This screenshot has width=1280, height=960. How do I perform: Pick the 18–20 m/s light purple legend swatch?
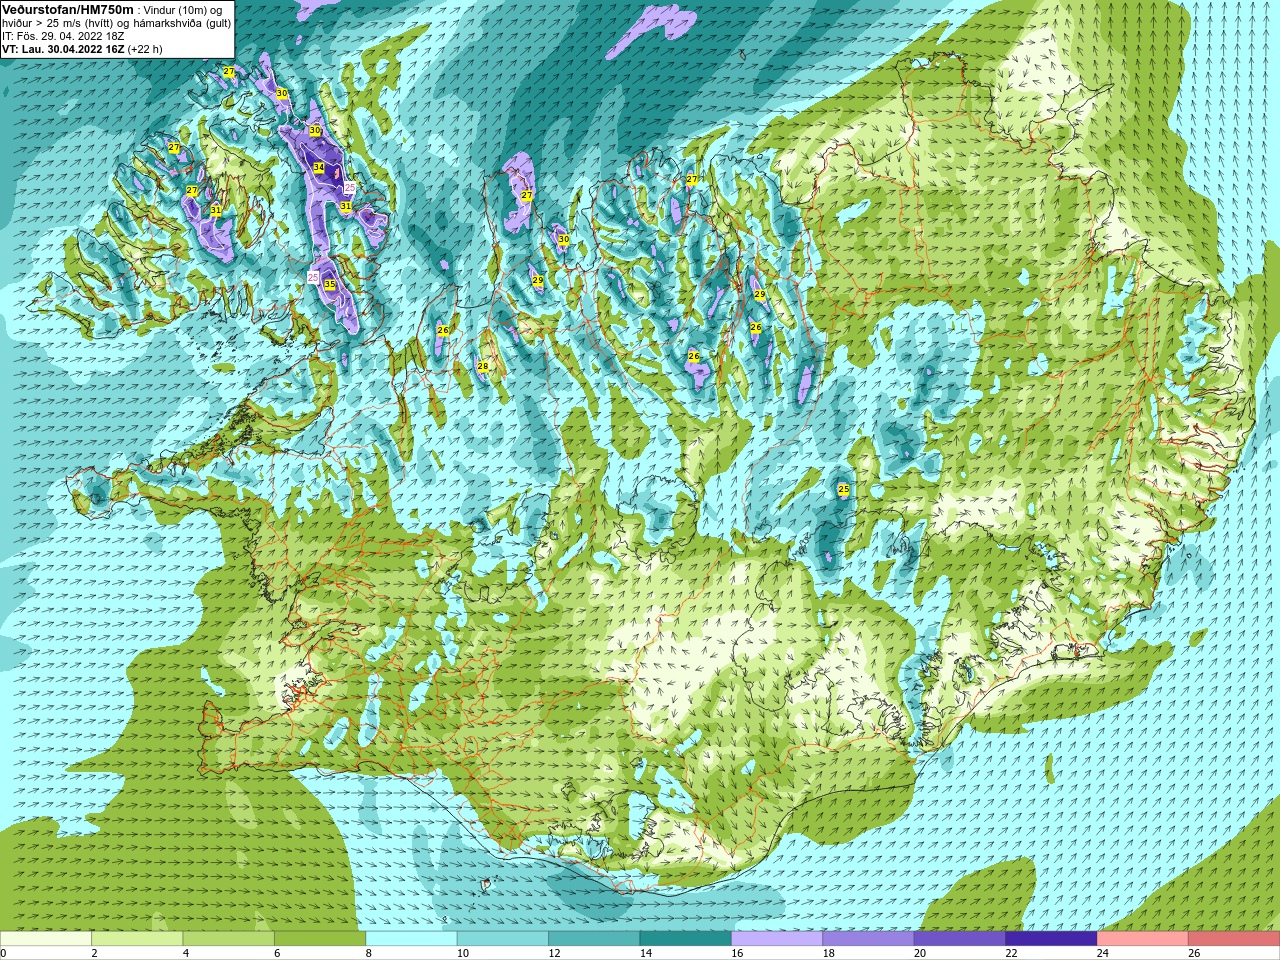869,939
